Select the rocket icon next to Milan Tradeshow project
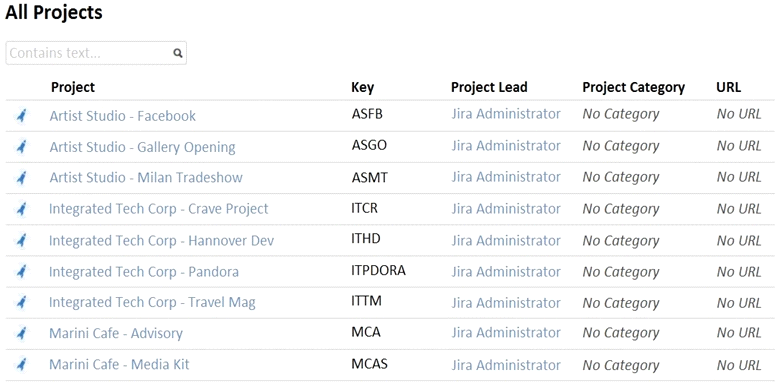This screenshot has height=386, width=782. (x=21, y=178)
